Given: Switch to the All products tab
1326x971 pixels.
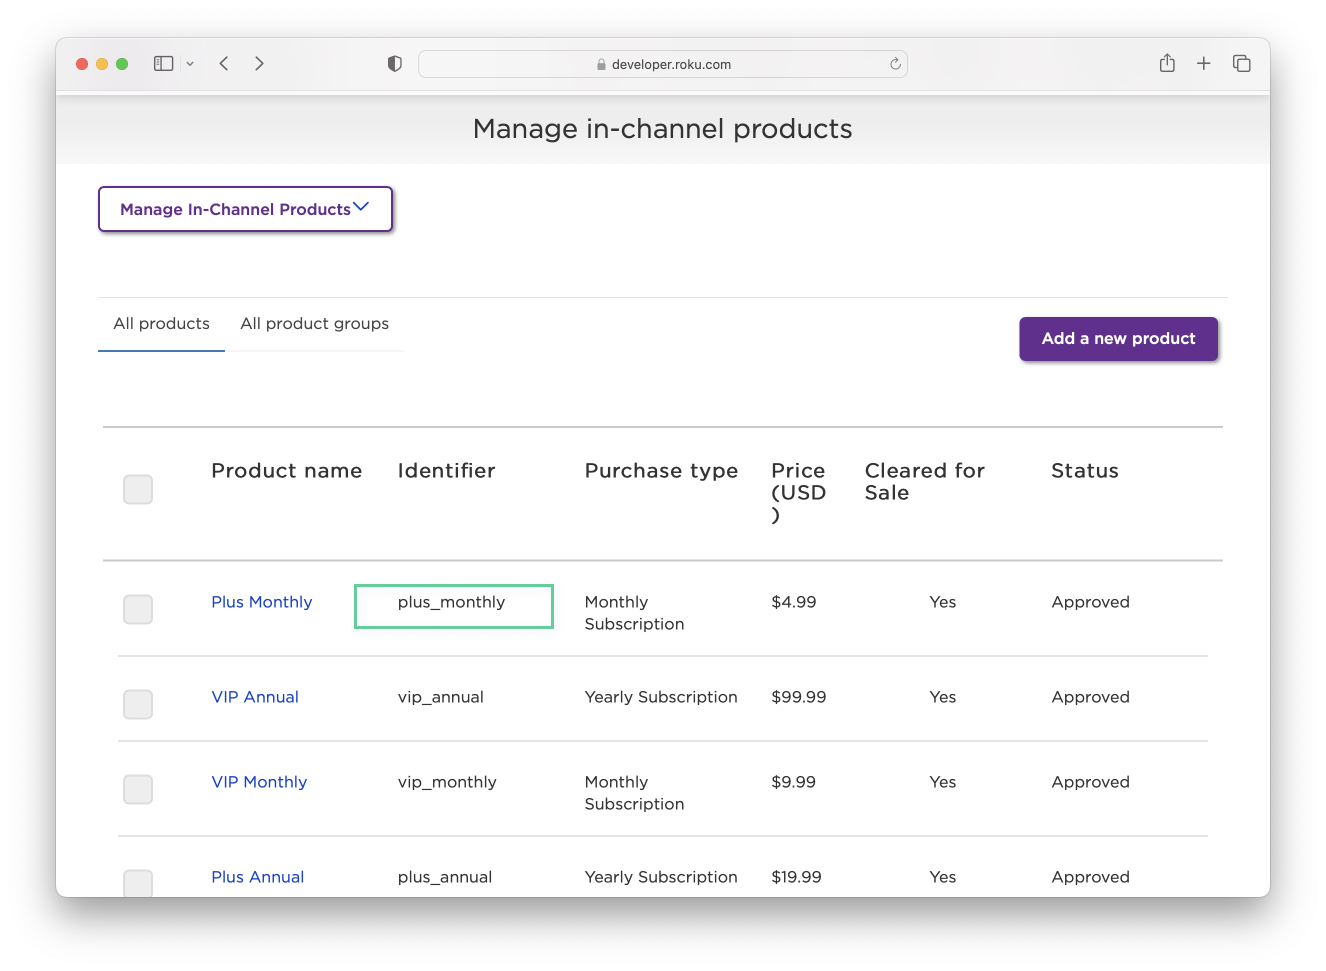Looking at the screenshot, I should pyautogui.click(x=161, y=324).
